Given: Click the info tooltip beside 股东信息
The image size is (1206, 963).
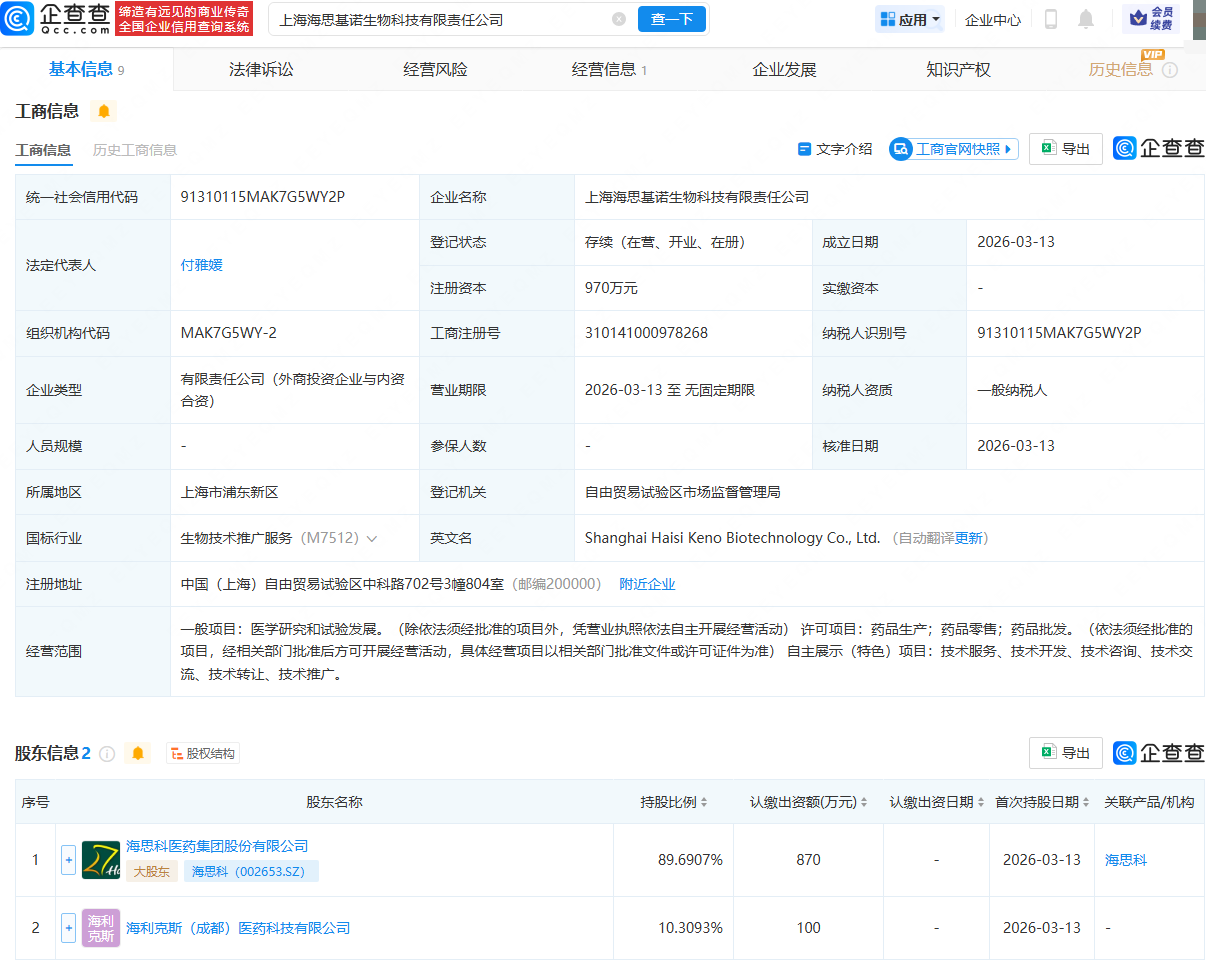Looking at the screenshot, I should click(109, 753).
